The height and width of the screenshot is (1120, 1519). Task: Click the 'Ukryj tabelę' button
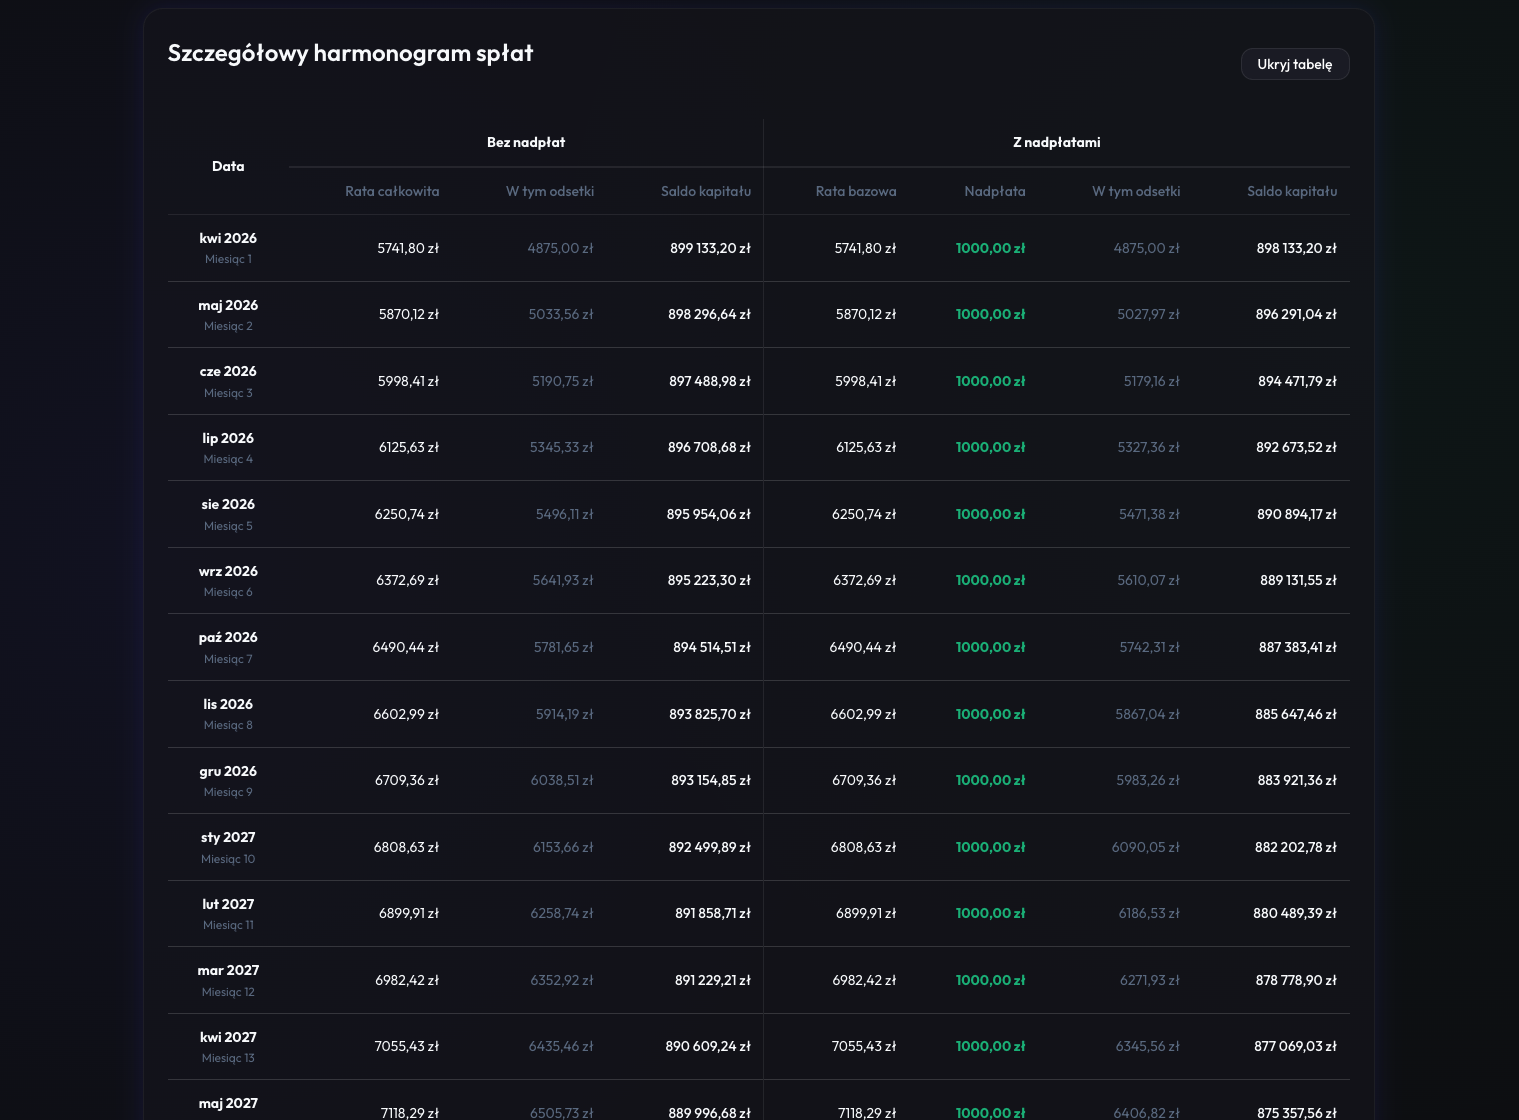(x=1294, y=64)
